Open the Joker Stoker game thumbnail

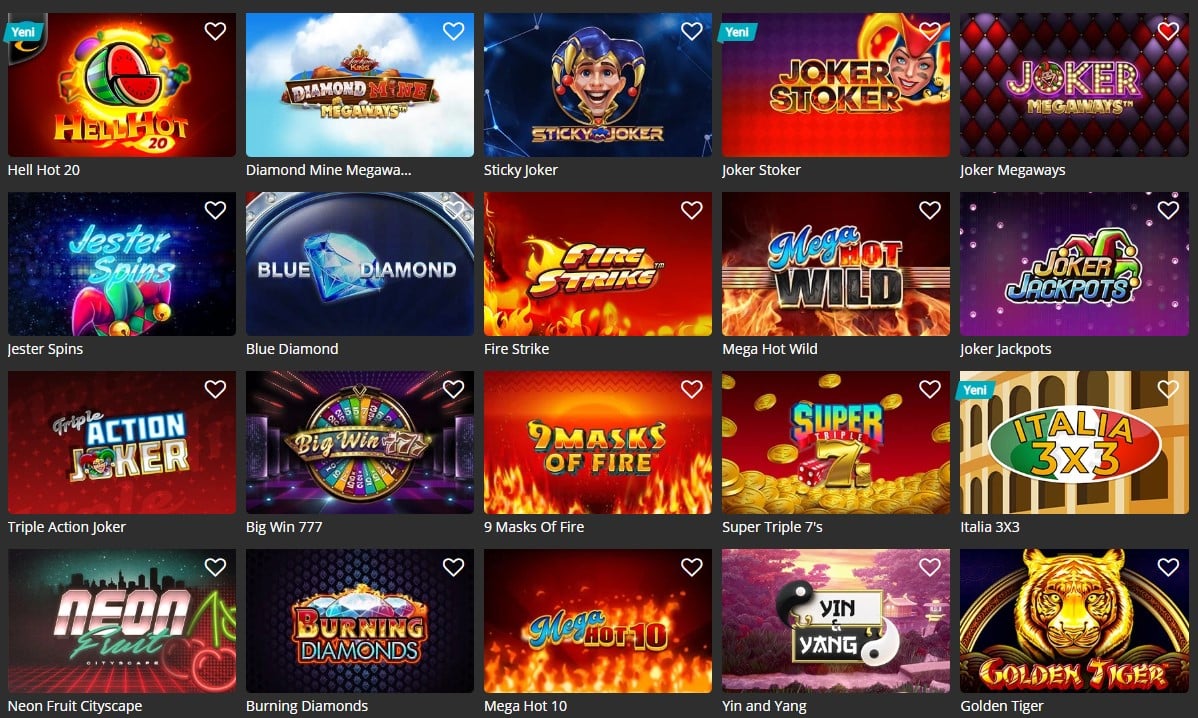tap(836, 85)
